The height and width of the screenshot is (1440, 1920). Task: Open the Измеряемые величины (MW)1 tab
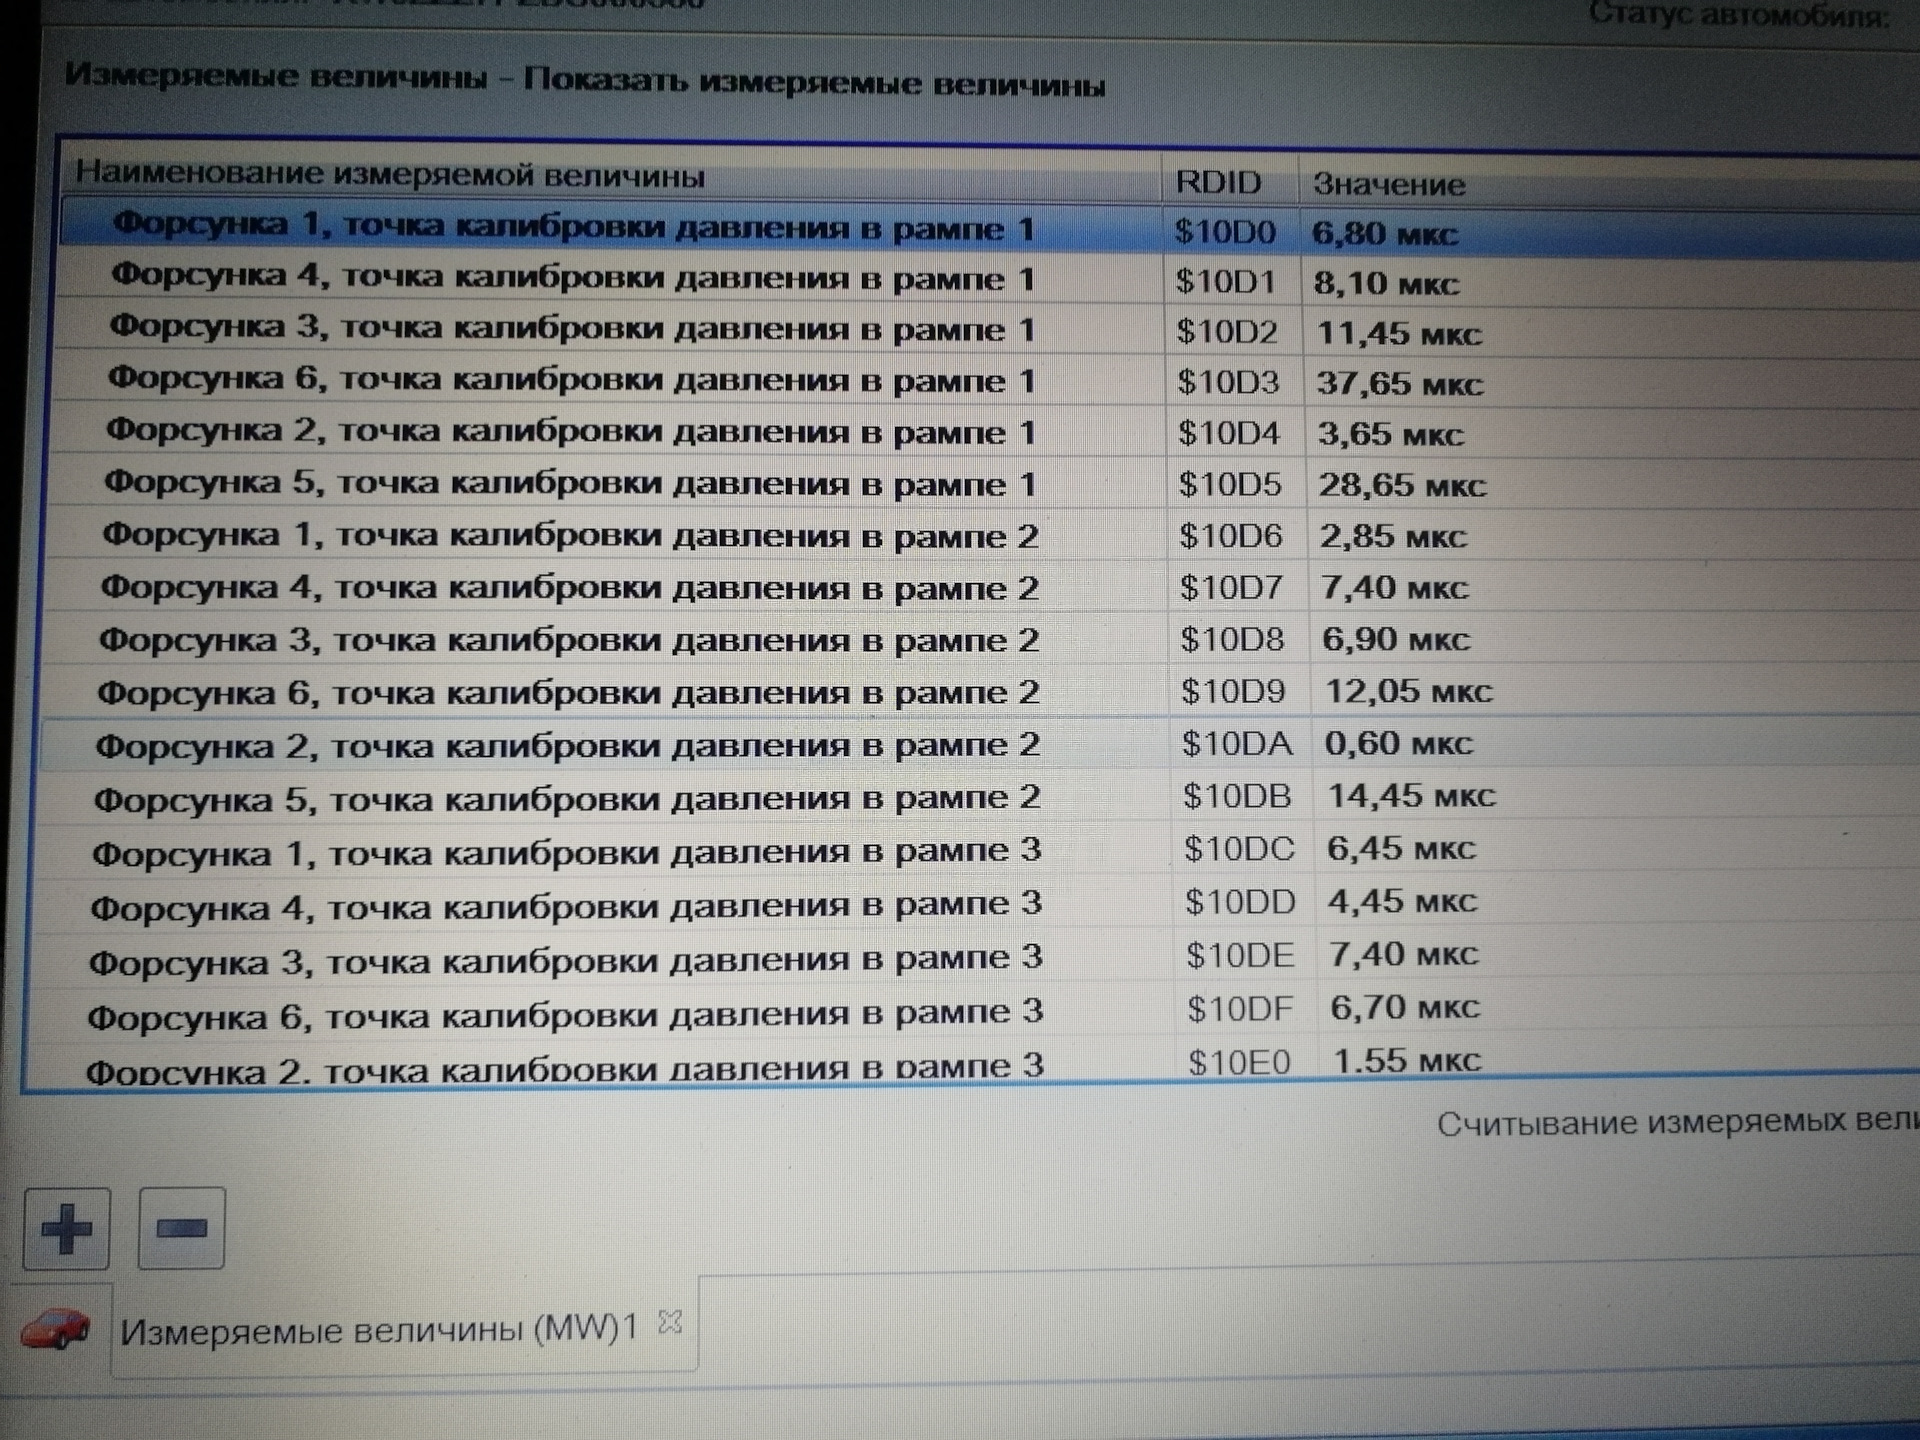point(378,1330)
